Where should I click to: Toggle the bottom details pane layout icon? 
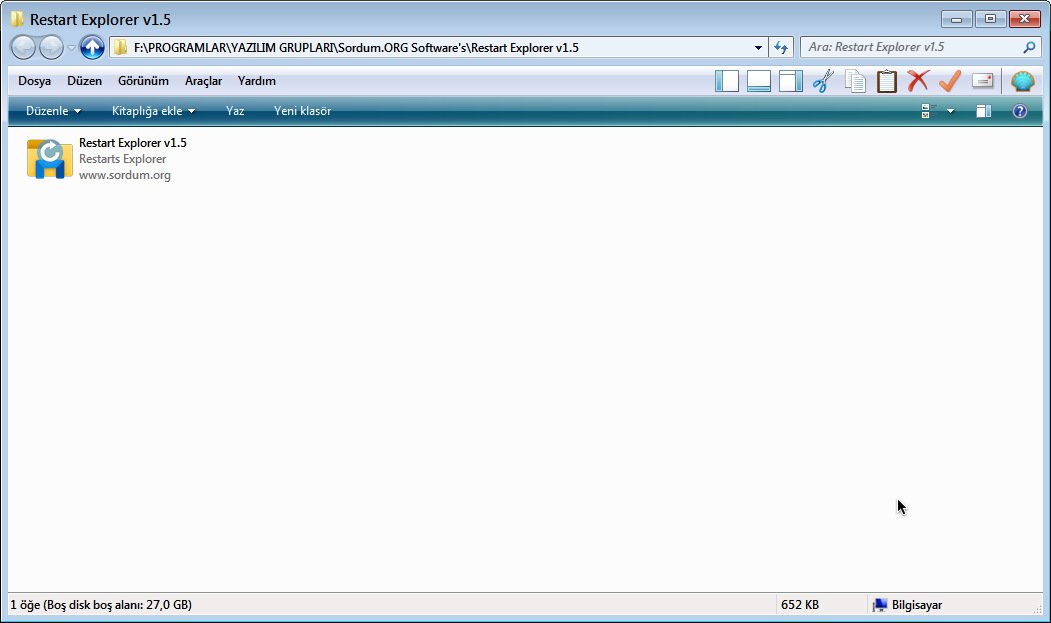[759, 81]
